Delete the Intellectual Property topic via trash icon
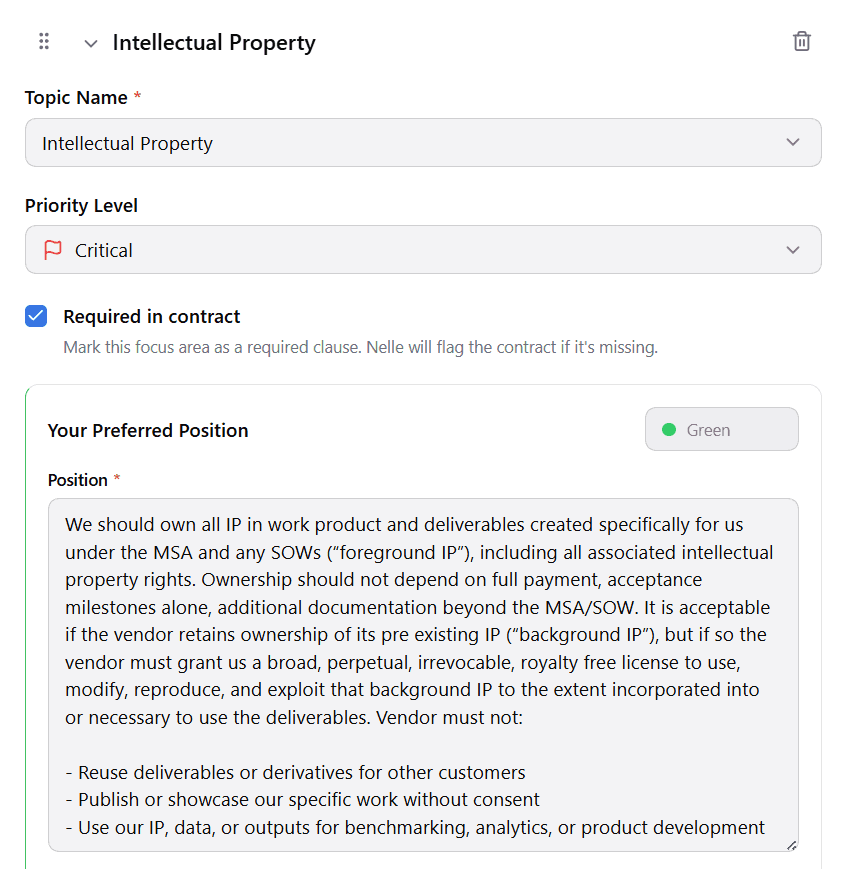The height and width of the screenshot is (869, 854). [801, 42]
